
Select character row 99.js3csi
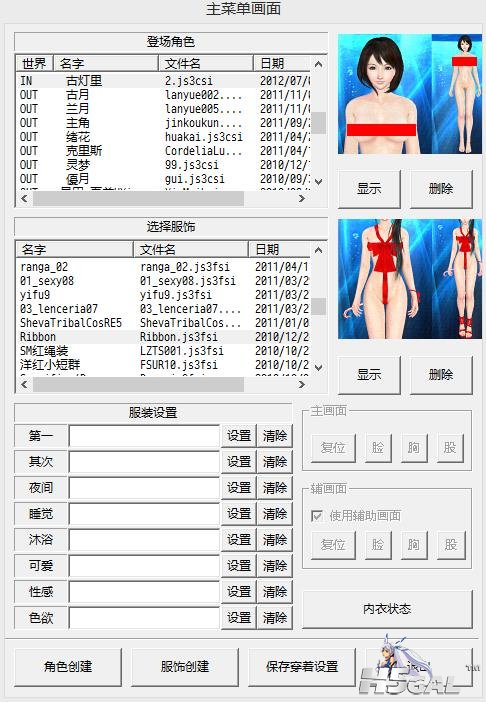pos(163,165)
